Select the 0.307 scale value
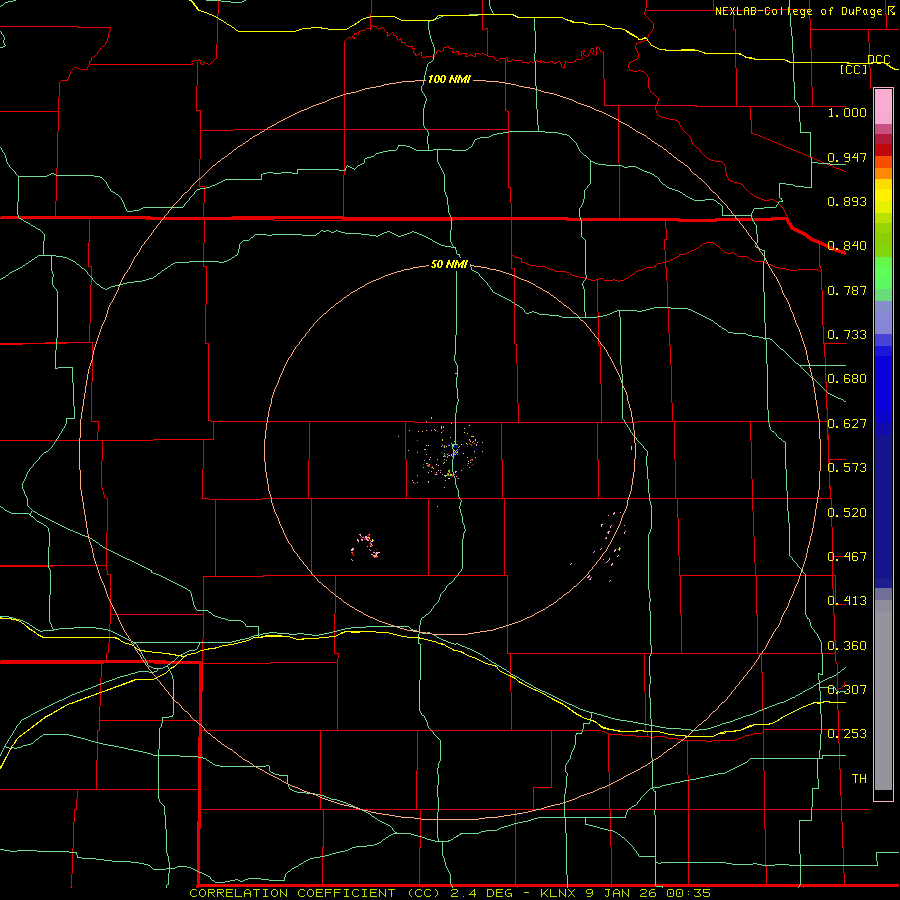The image size is (900, 900). coord(847,690)
